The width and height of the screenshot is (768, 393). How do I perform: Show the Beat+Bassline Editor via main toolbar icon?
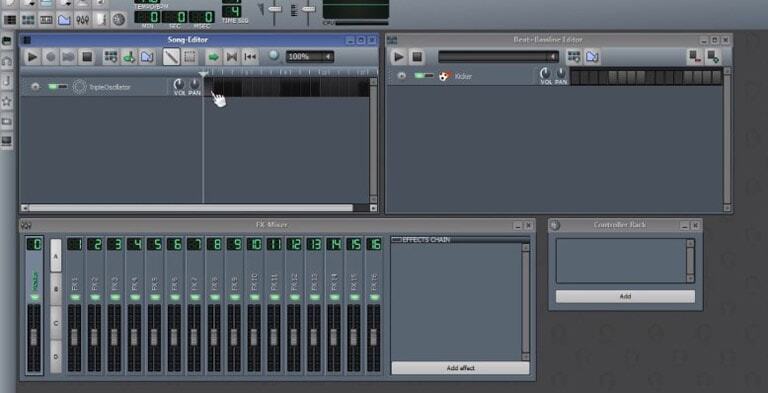pyautogui.click(x=28, y=20)
